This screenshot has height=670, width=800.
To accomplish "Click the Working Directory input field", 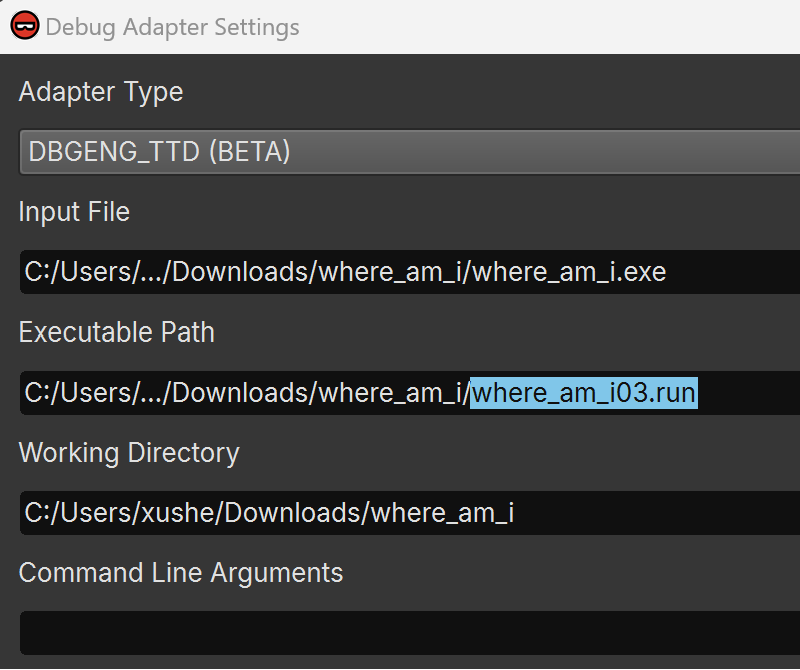I will point(410,513).
